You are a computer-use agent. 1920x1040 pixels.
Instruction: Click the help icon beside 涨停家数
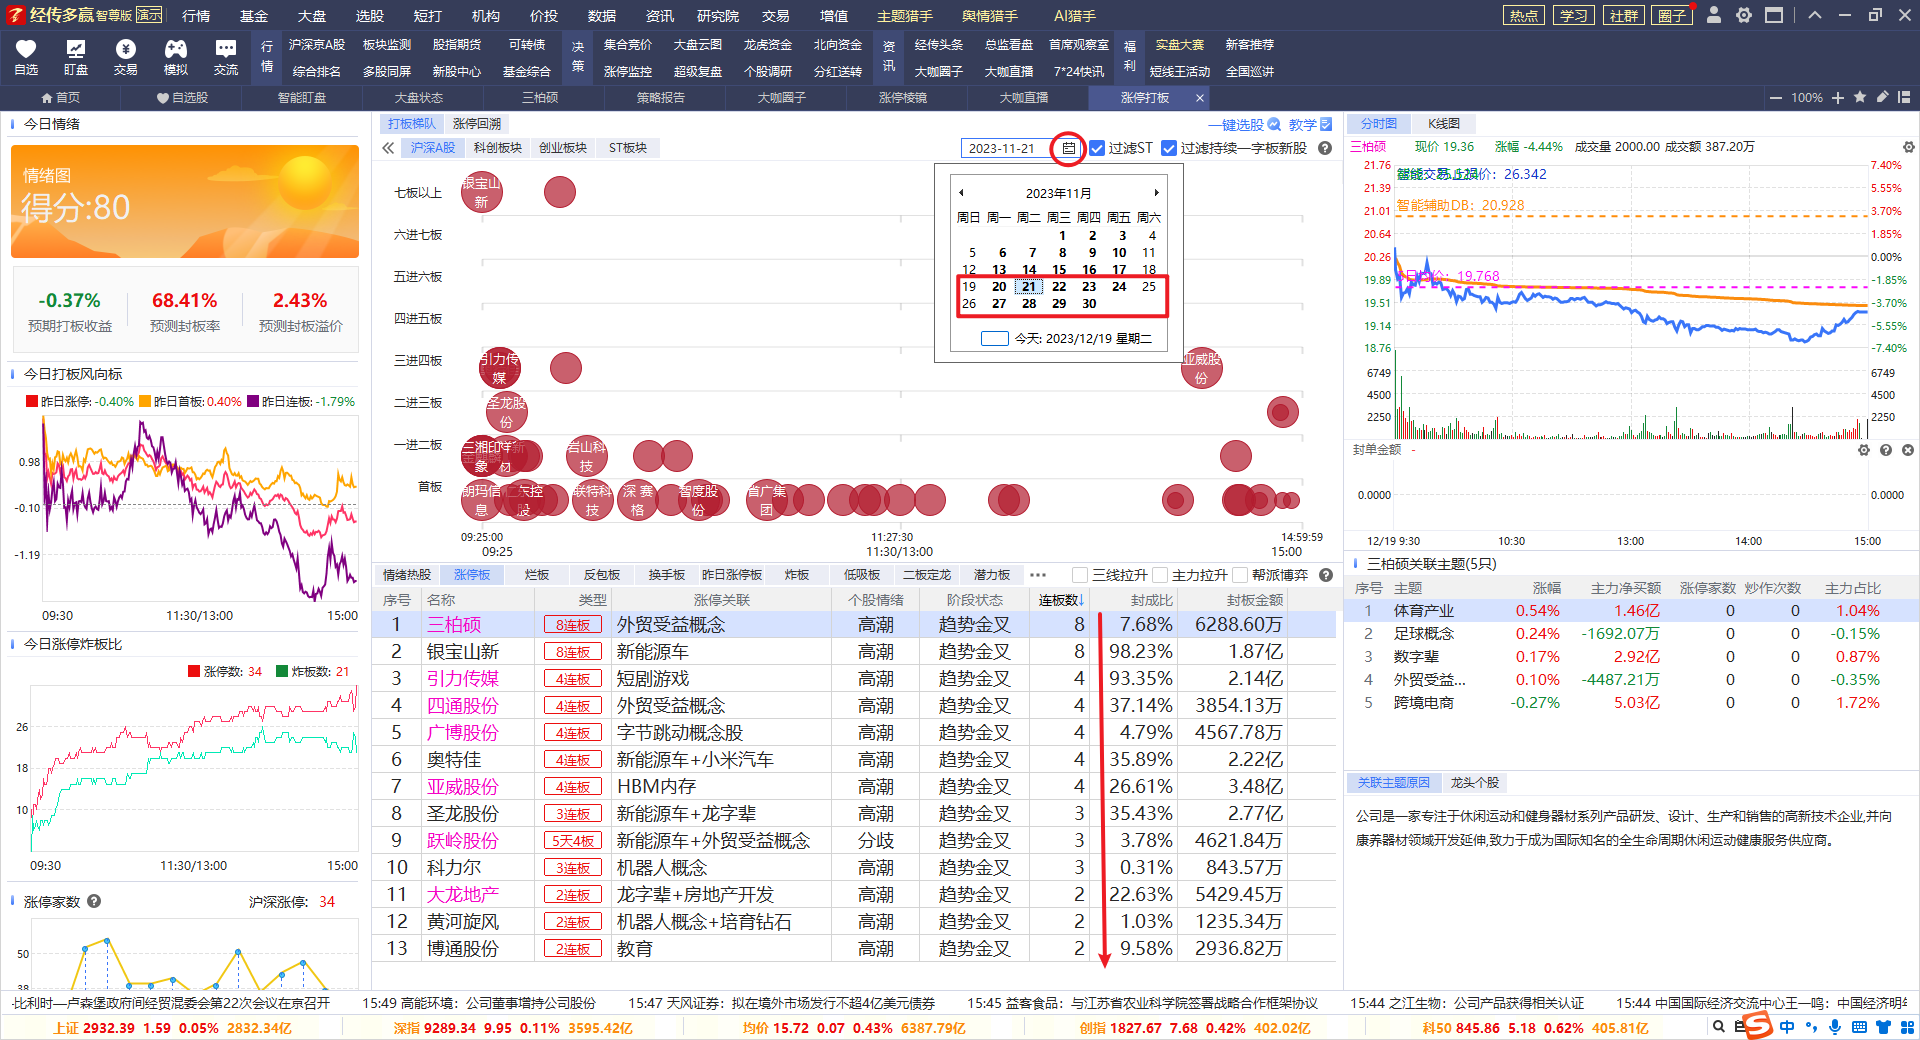(94, 901)
